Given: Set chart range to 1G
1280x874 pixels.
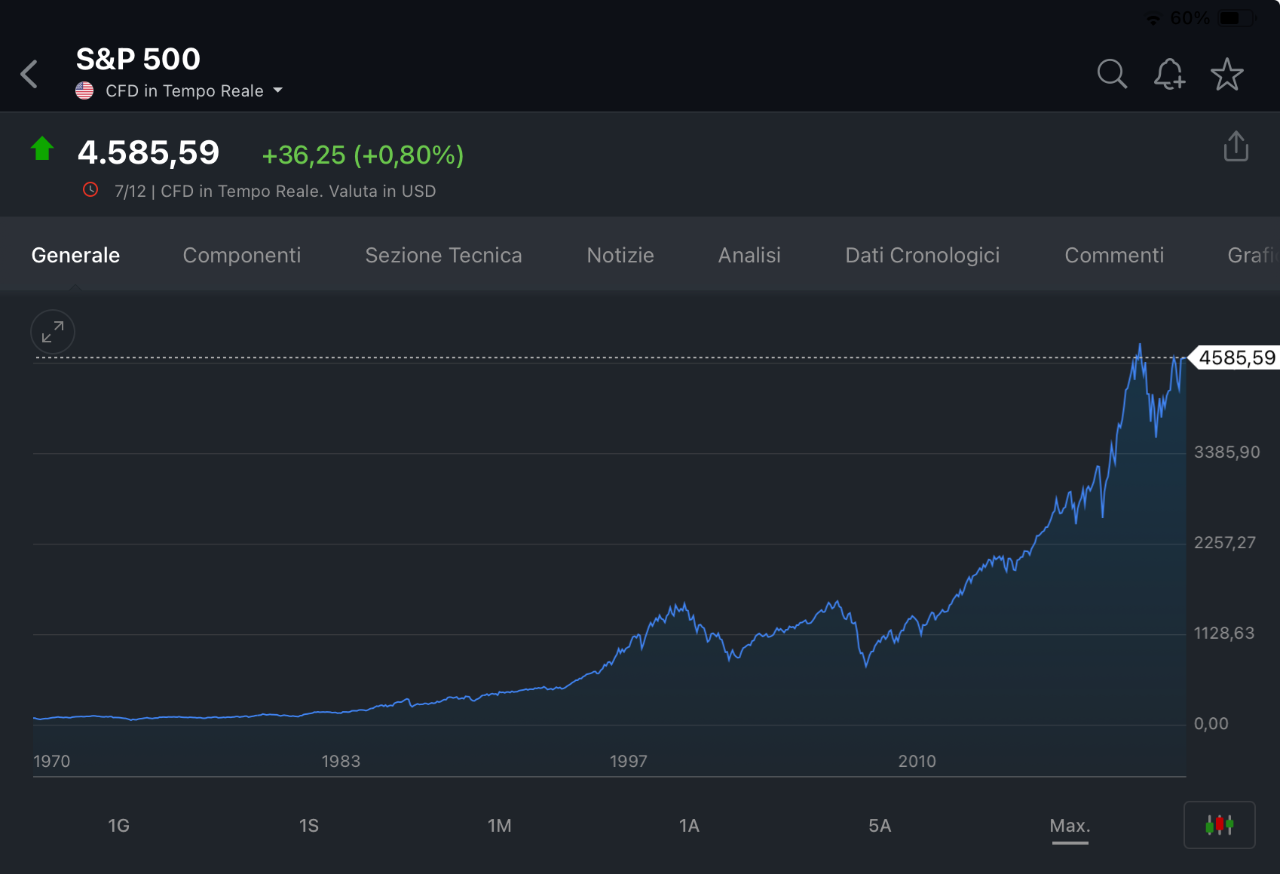Looking at the screenshot, I should (x=119, y=826).
